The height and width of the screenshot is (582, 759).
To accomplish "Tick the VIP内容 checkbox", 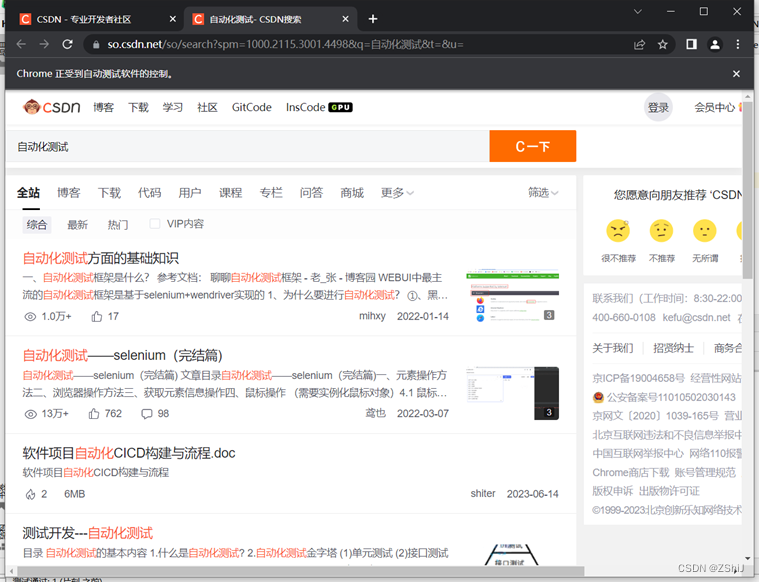I will click(155, 224).
